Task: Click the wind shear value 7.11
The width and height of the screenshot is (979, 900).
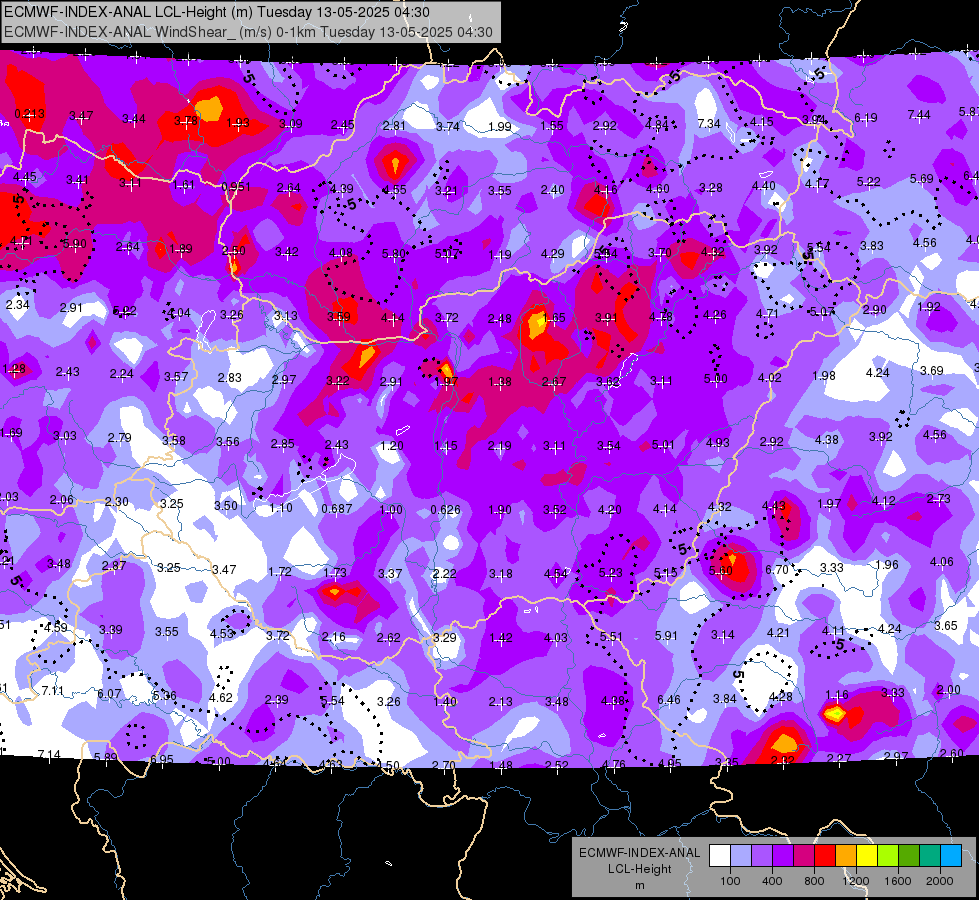Action: tap(52, 691)
